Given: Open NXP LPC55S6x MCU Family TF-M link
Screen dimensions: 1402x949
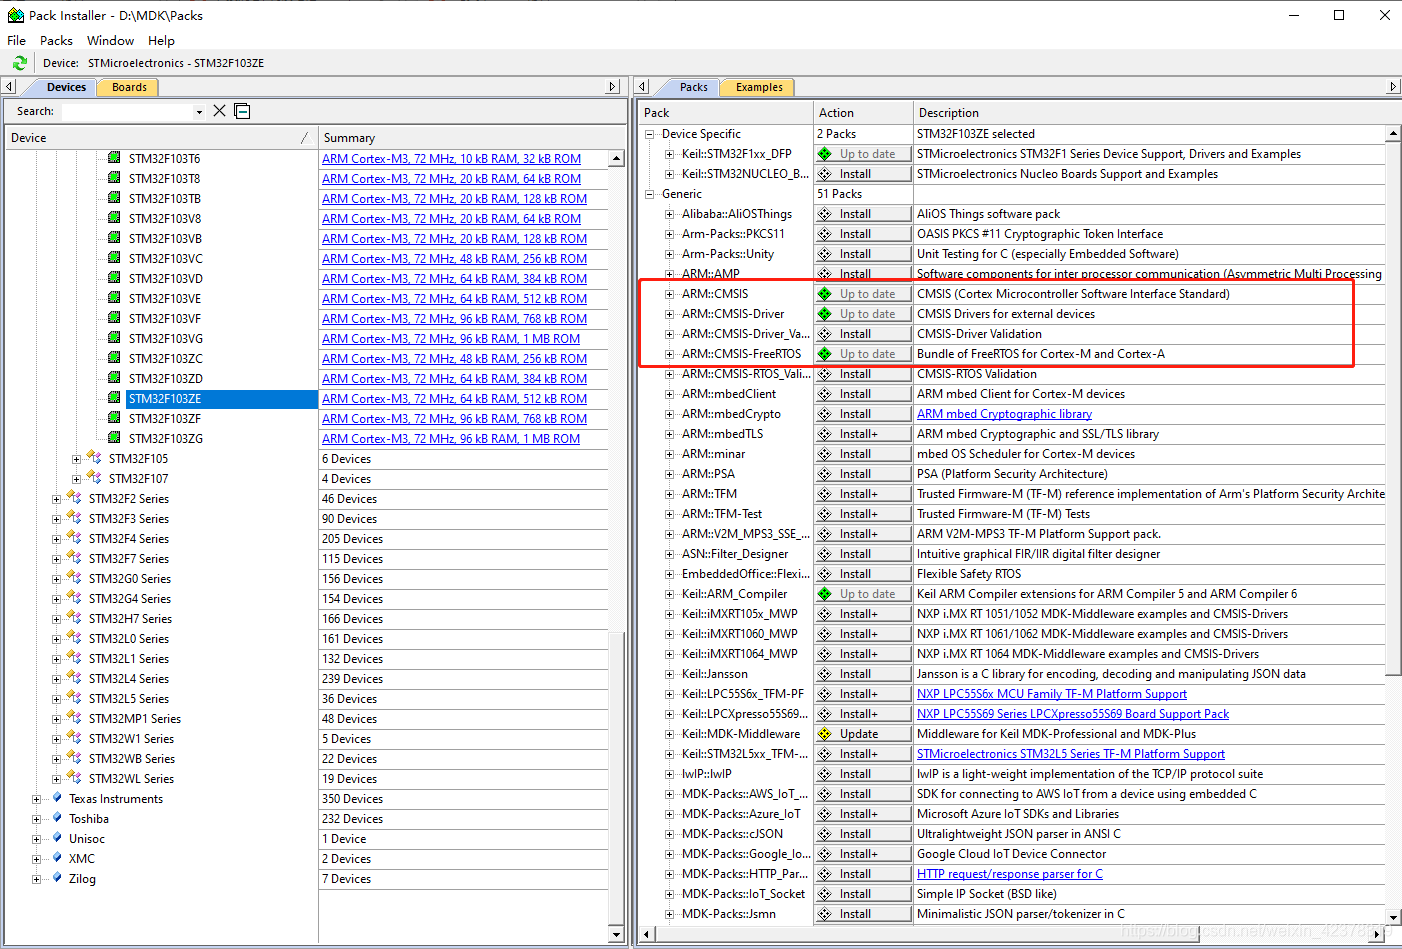Looking at the screenshot, I should (x=1052, y=694).
